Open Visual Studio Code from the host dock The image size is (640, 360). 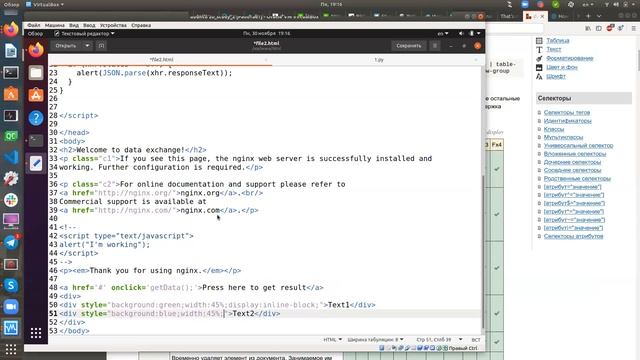point(11,157)
